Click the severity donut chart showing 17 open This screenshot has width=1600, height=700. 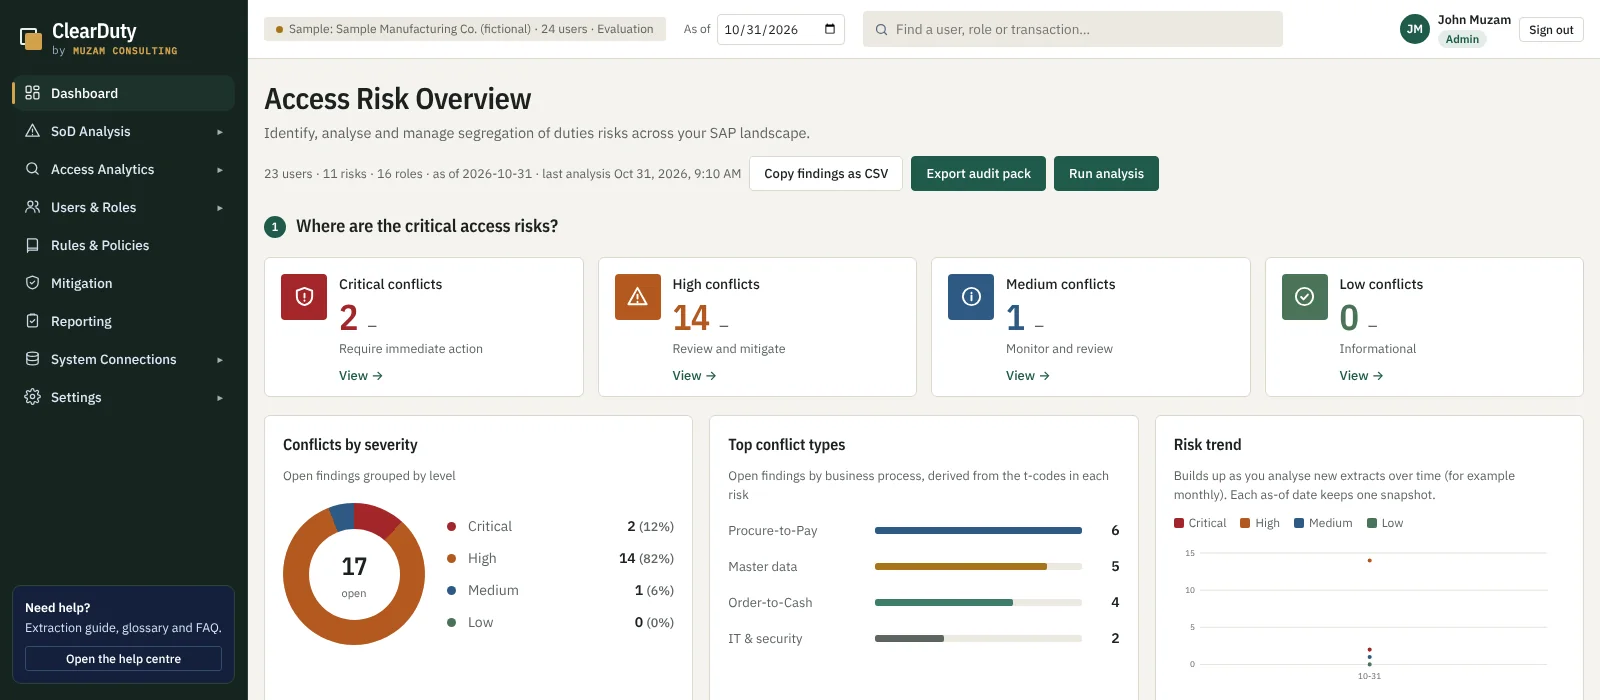[x=354, y=575]
